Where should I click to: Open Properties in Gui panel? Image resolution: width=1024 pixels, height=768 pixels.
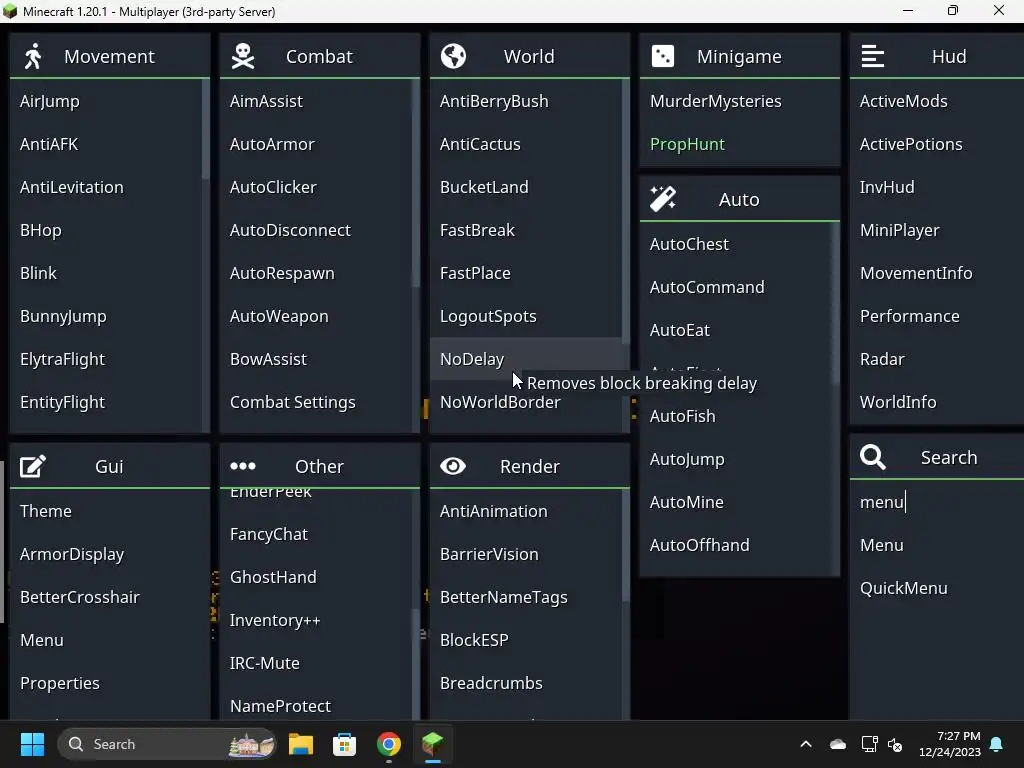pyautogui.click(x=110, y=683)
